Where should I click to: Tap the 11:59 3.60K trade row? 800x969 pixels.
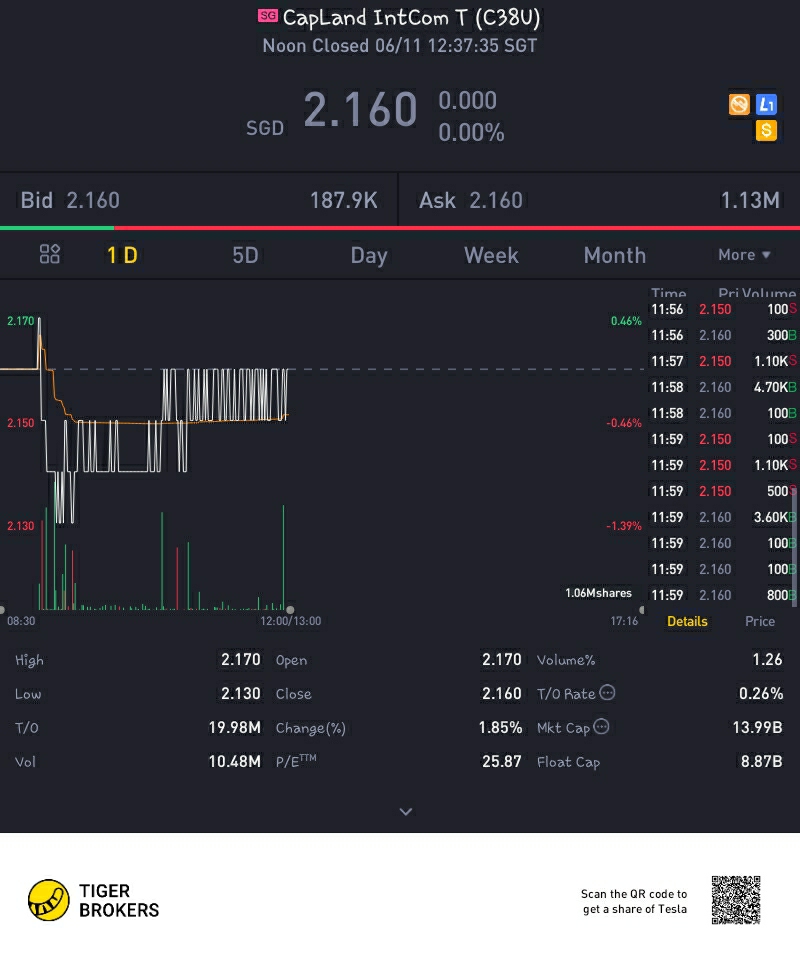point(723,517)
